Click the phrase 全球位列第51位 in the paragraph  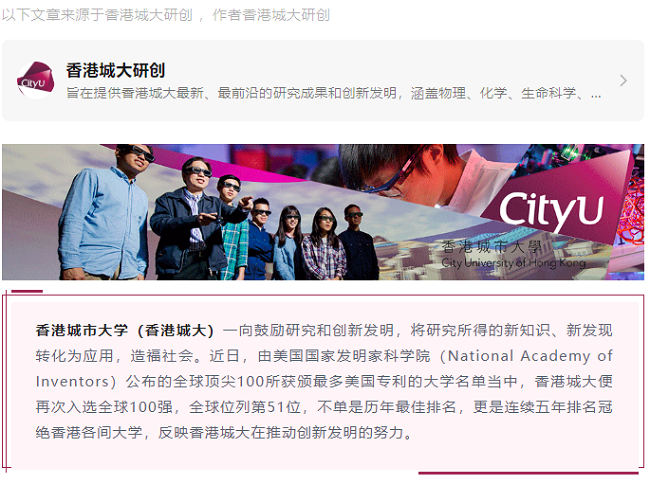click(245, 407)
